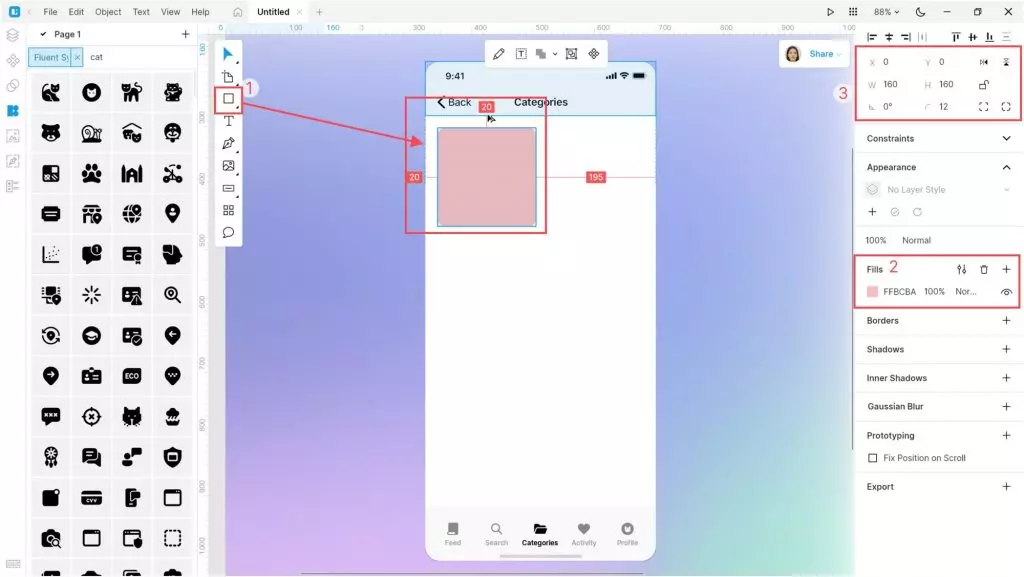Click the create component icon
Image resolution: width=1024 pixels, height=577 pixels.
pos(594,54)
